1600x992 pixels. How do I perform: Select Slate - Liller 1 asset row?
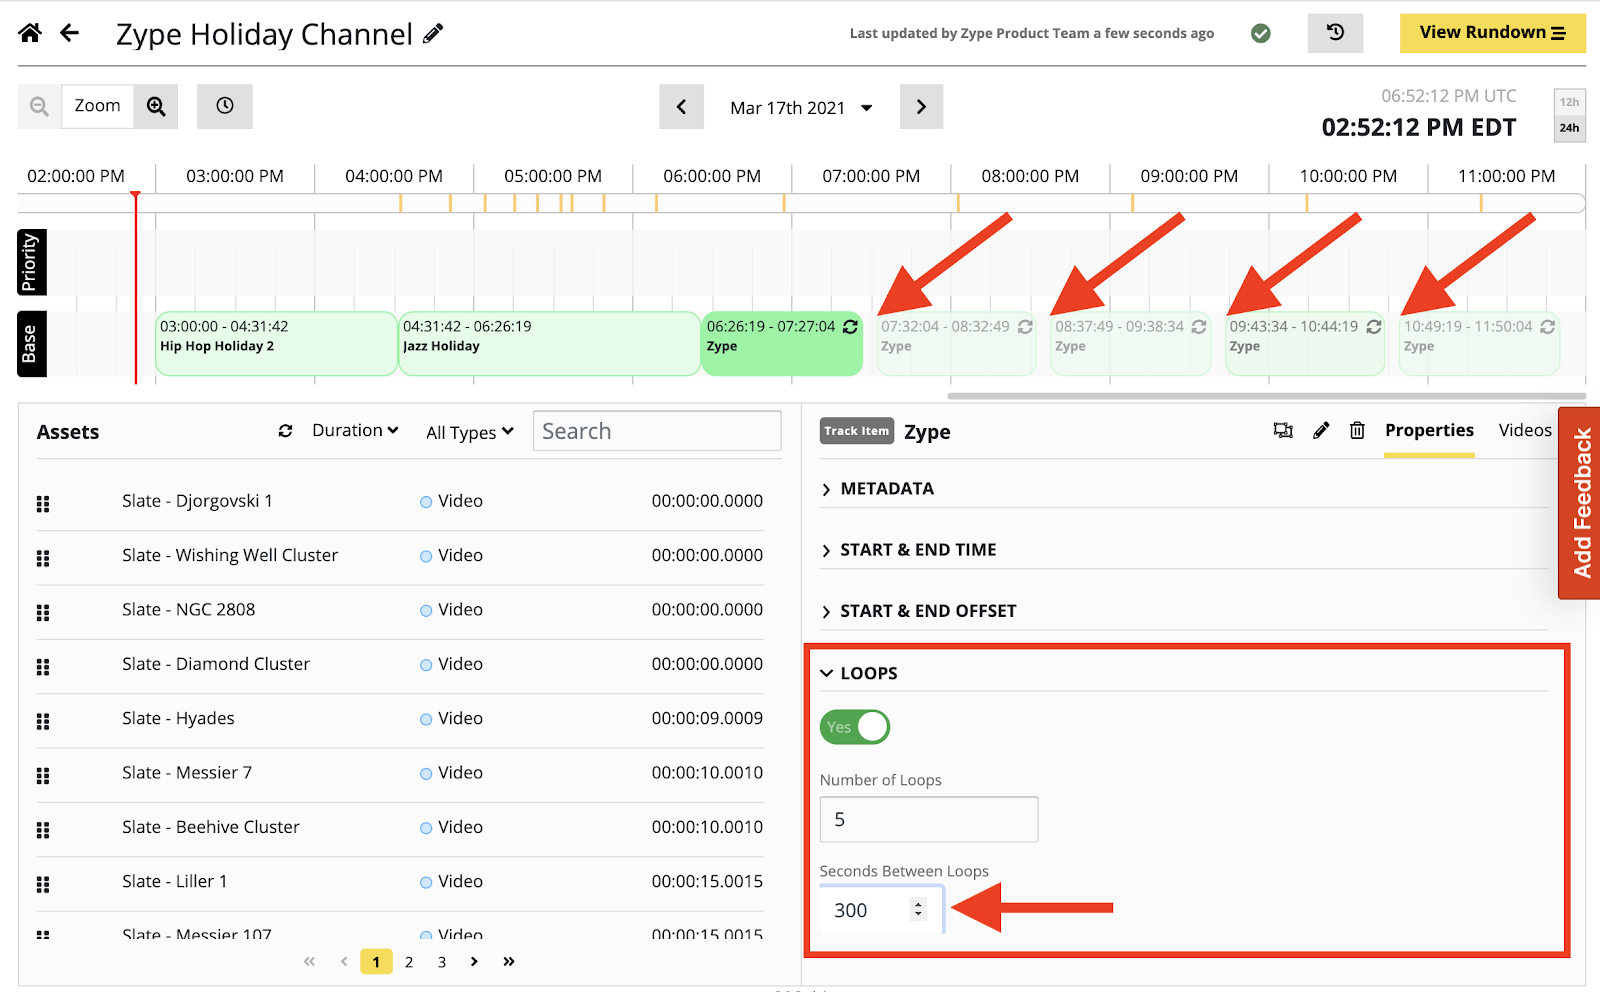(400, 882)
